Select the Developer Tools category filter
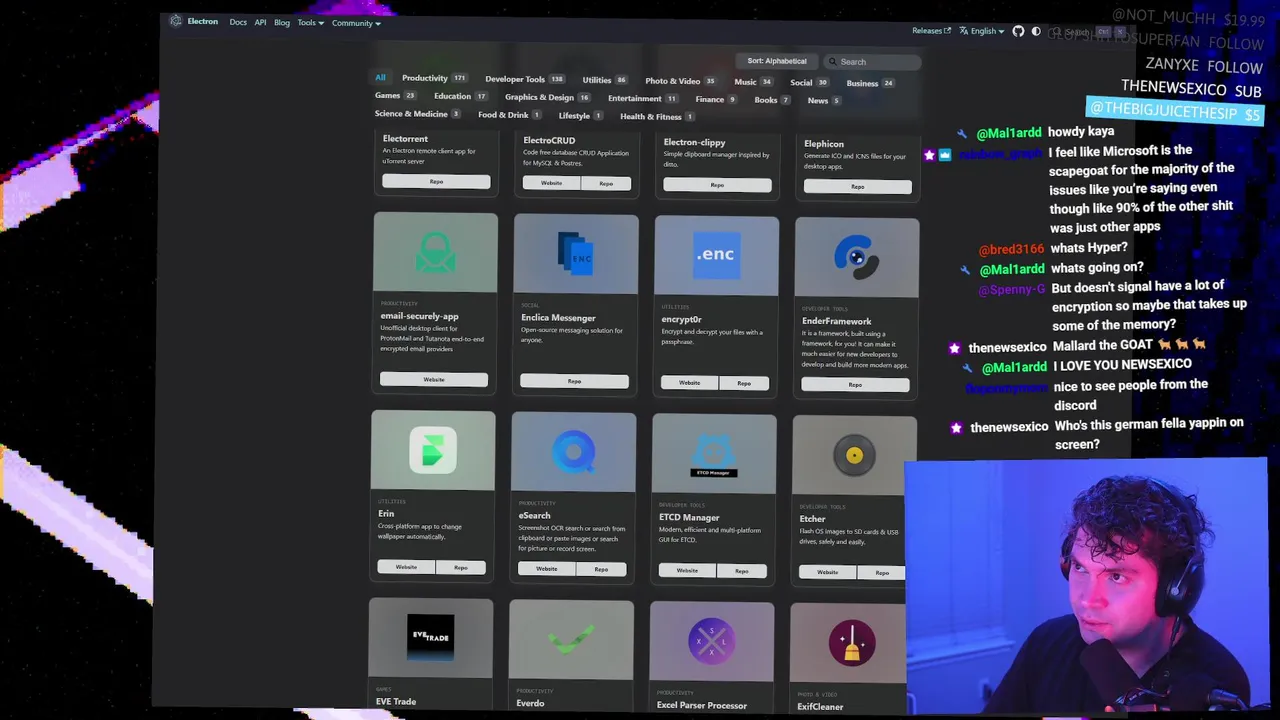The height and width of the screenshot is (720, 1280). point(525,79)
